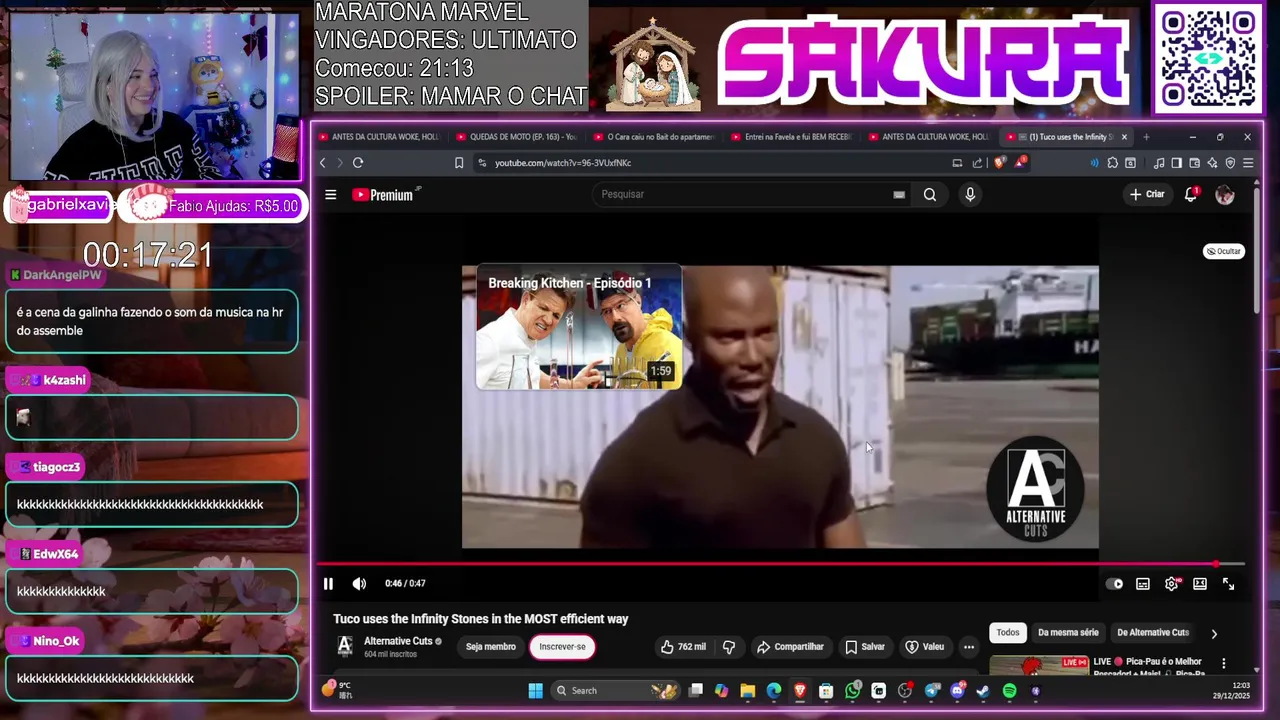Save the video with the Salvar button
Image resolution: width=1280 pixels, height=720 pixels.
865,647
